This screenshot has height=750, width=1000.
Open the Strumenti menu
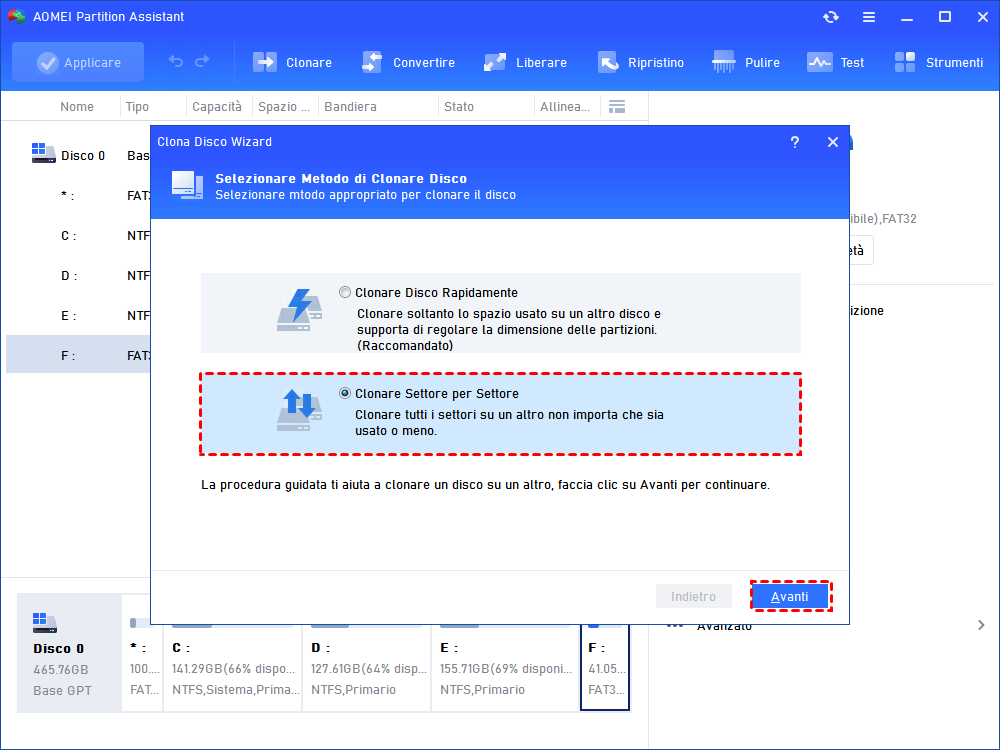pos(938,62)
